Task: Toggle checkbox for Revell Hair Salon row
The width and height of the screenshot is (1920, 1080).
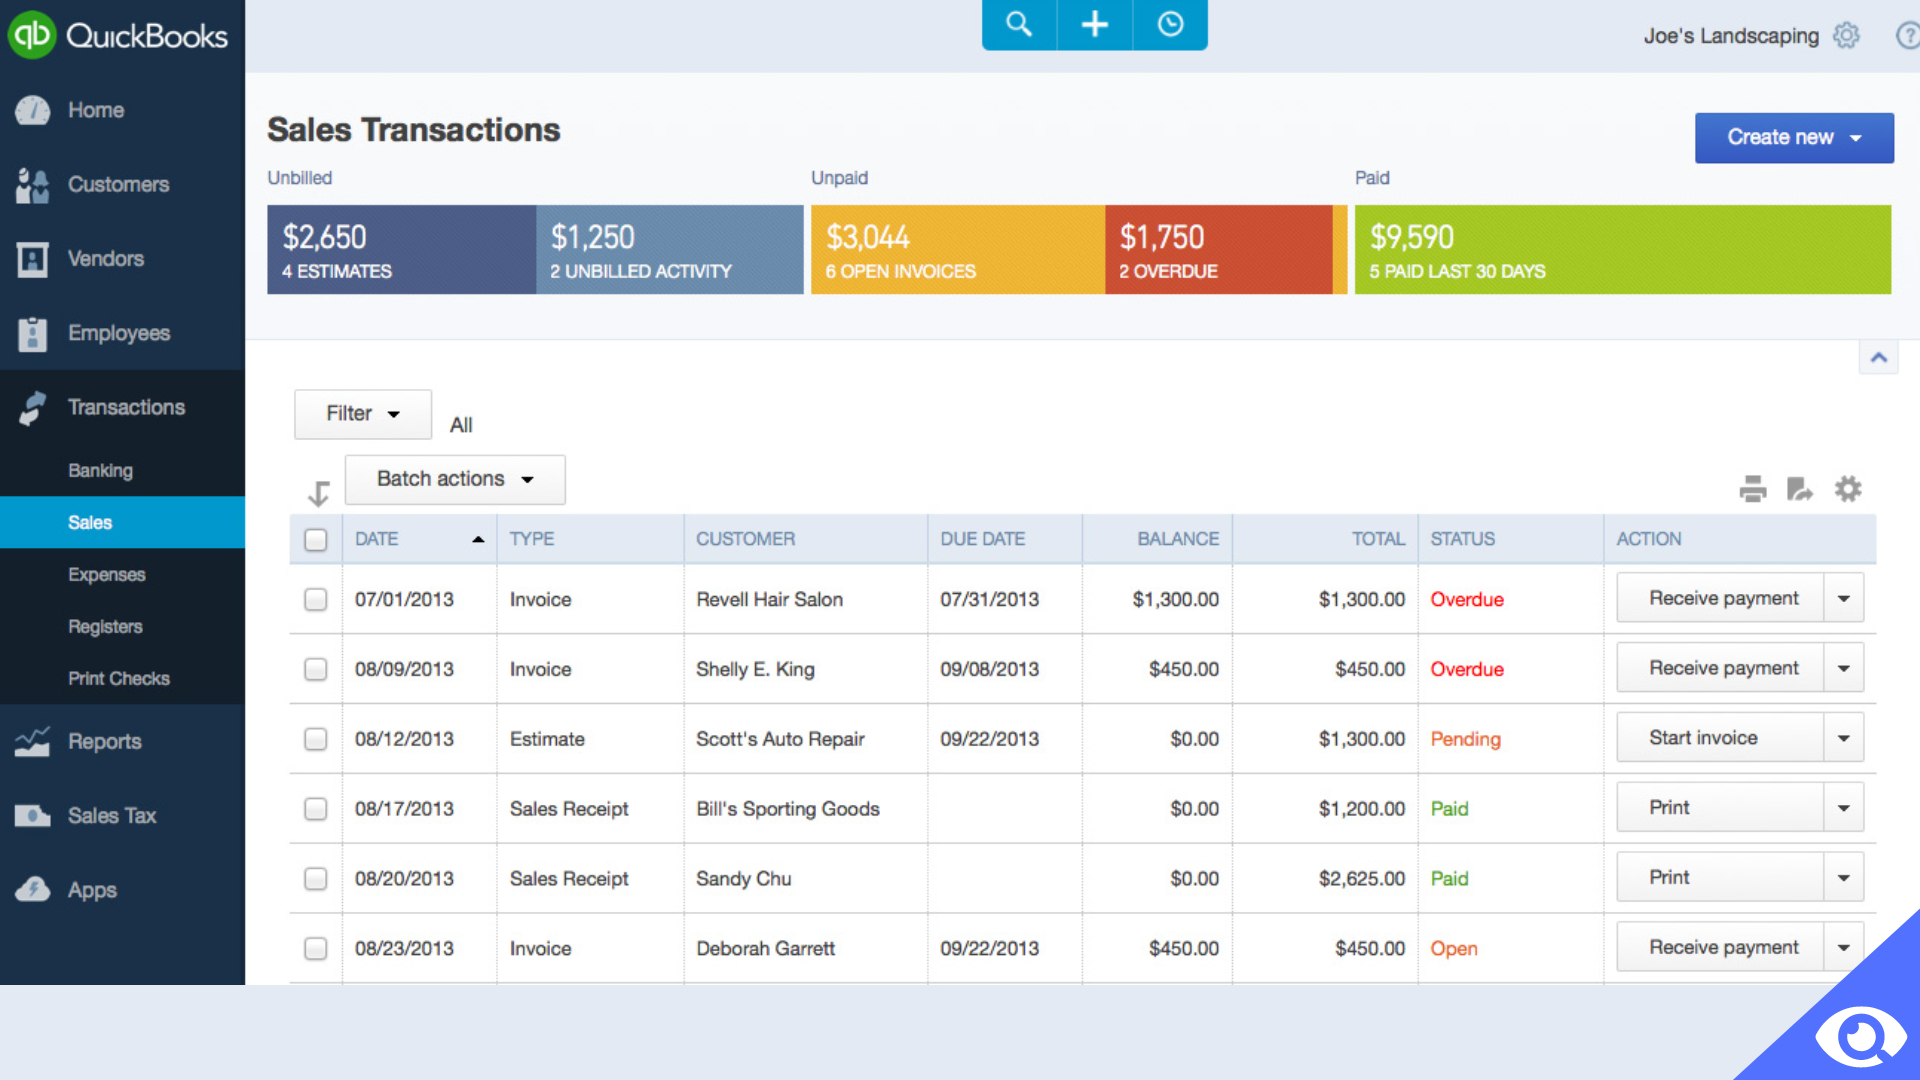Action: pos(316,599)
